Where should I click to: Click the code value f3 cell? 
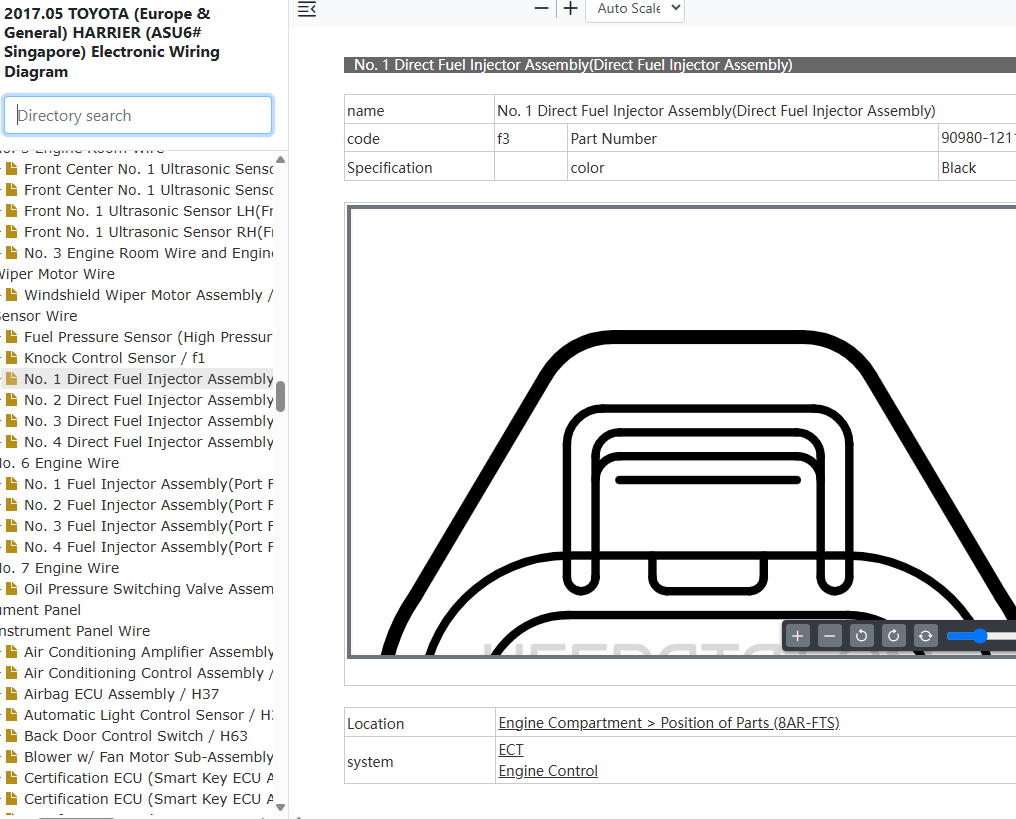(x=531, y=138)
